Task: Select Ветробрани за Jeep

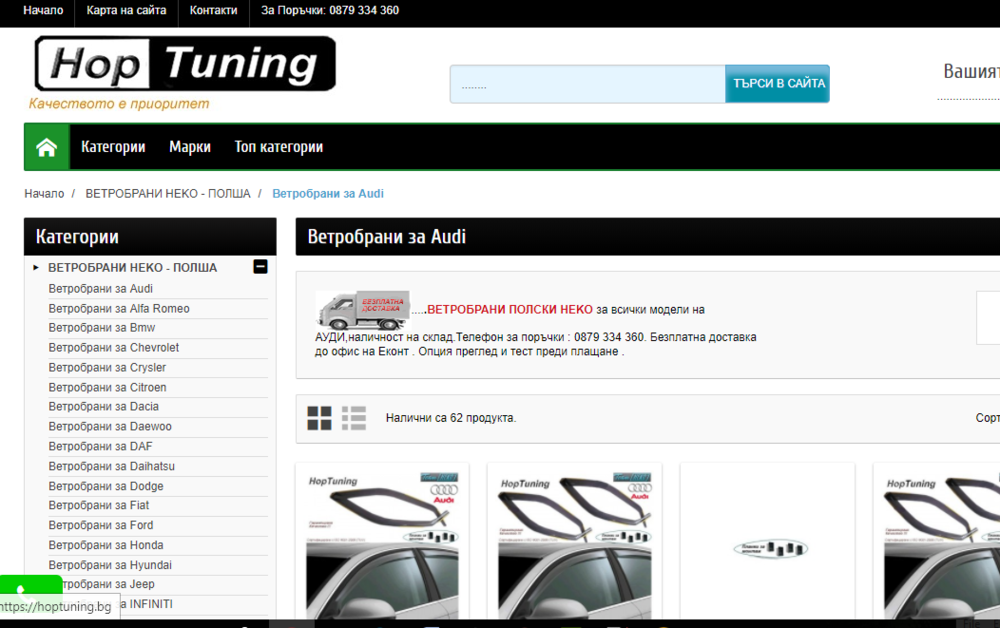Action: click(108, 585)
